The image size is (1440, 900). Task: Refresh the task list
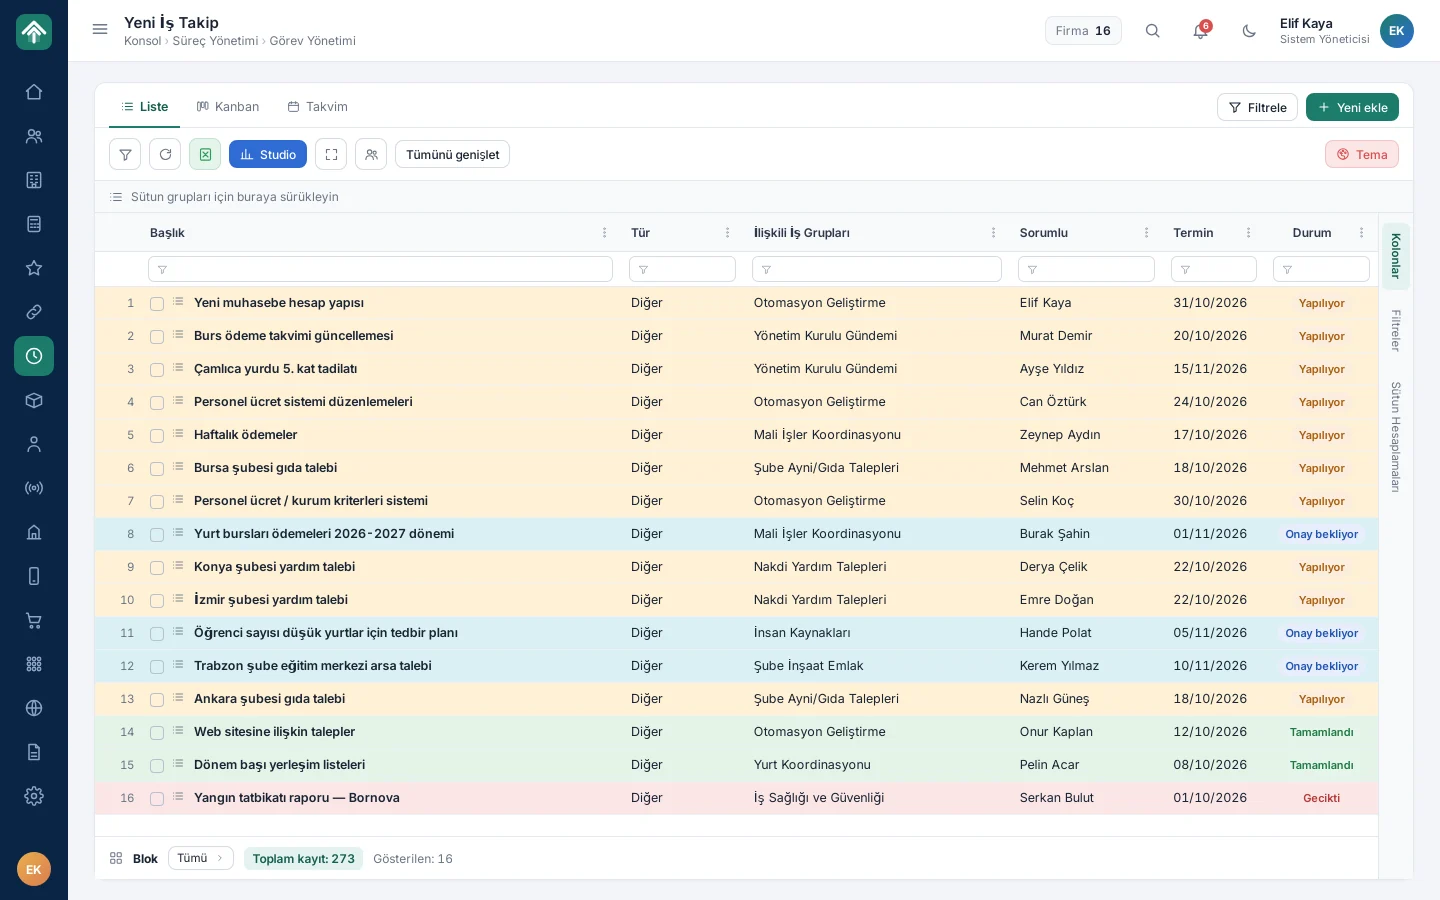tap(165, 154)
